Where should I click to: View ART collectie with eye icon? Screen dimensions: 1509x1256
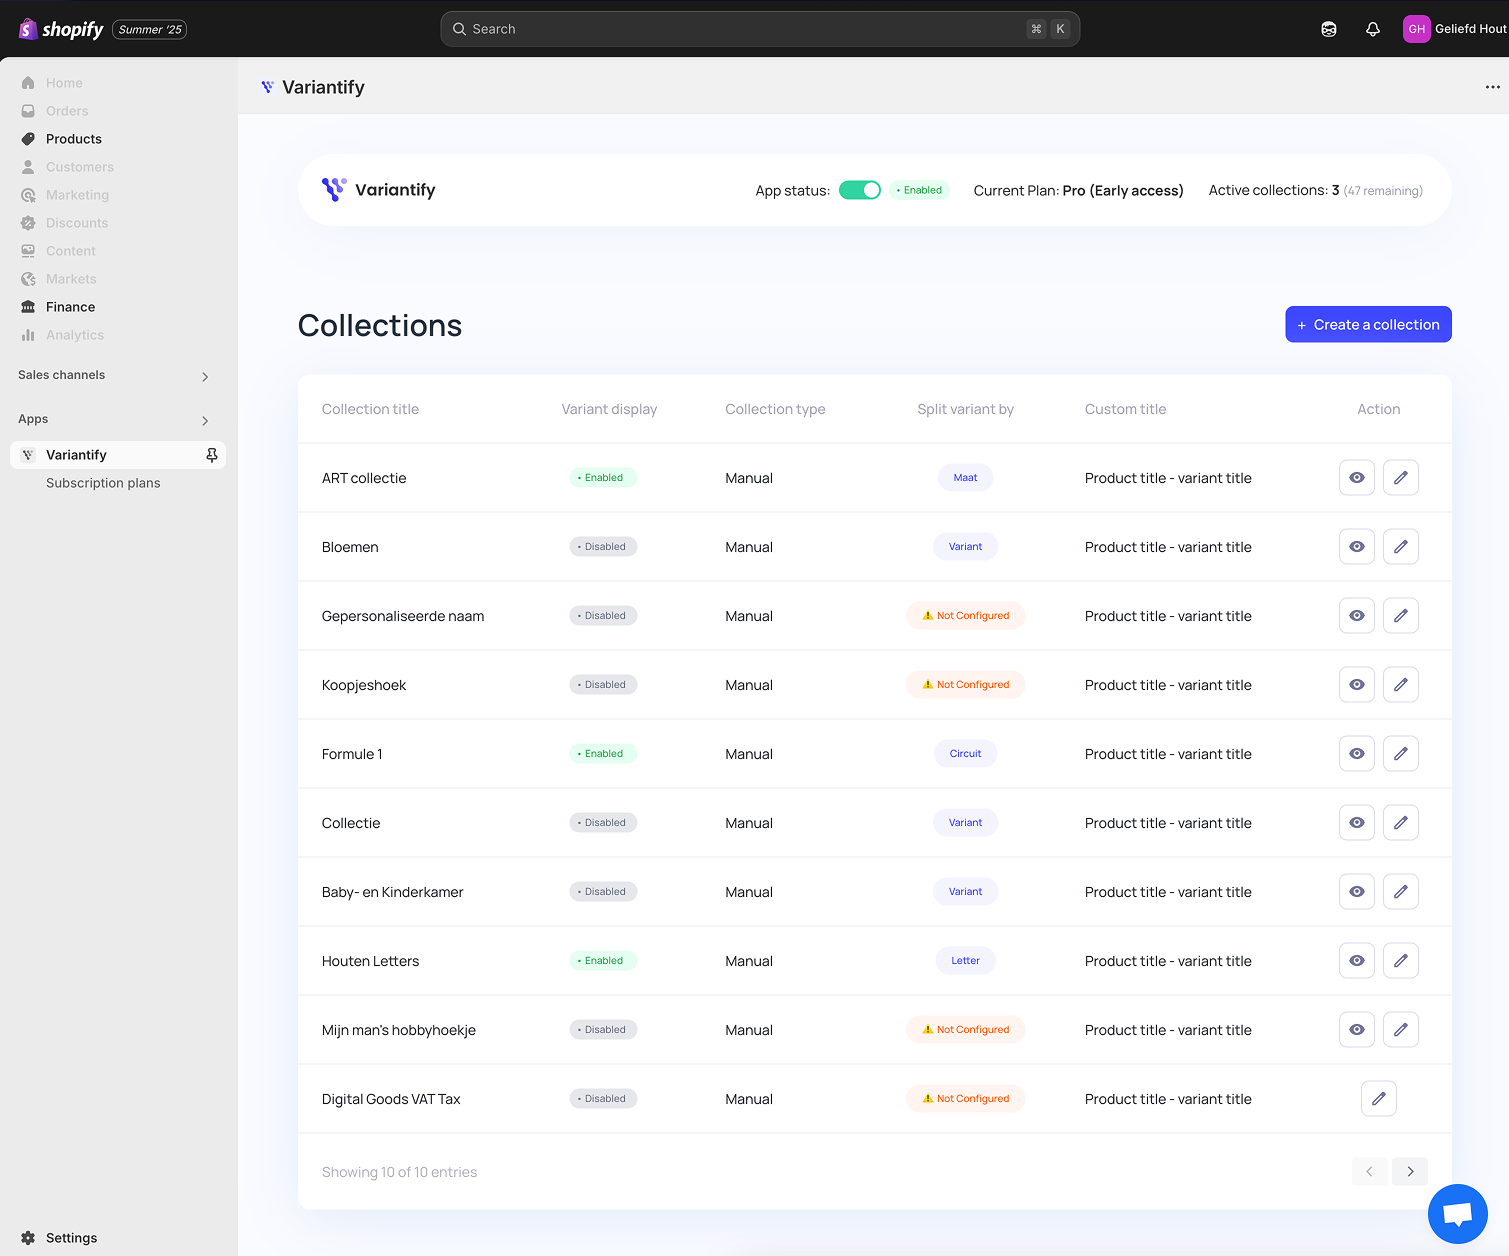tap(1357, 478)
